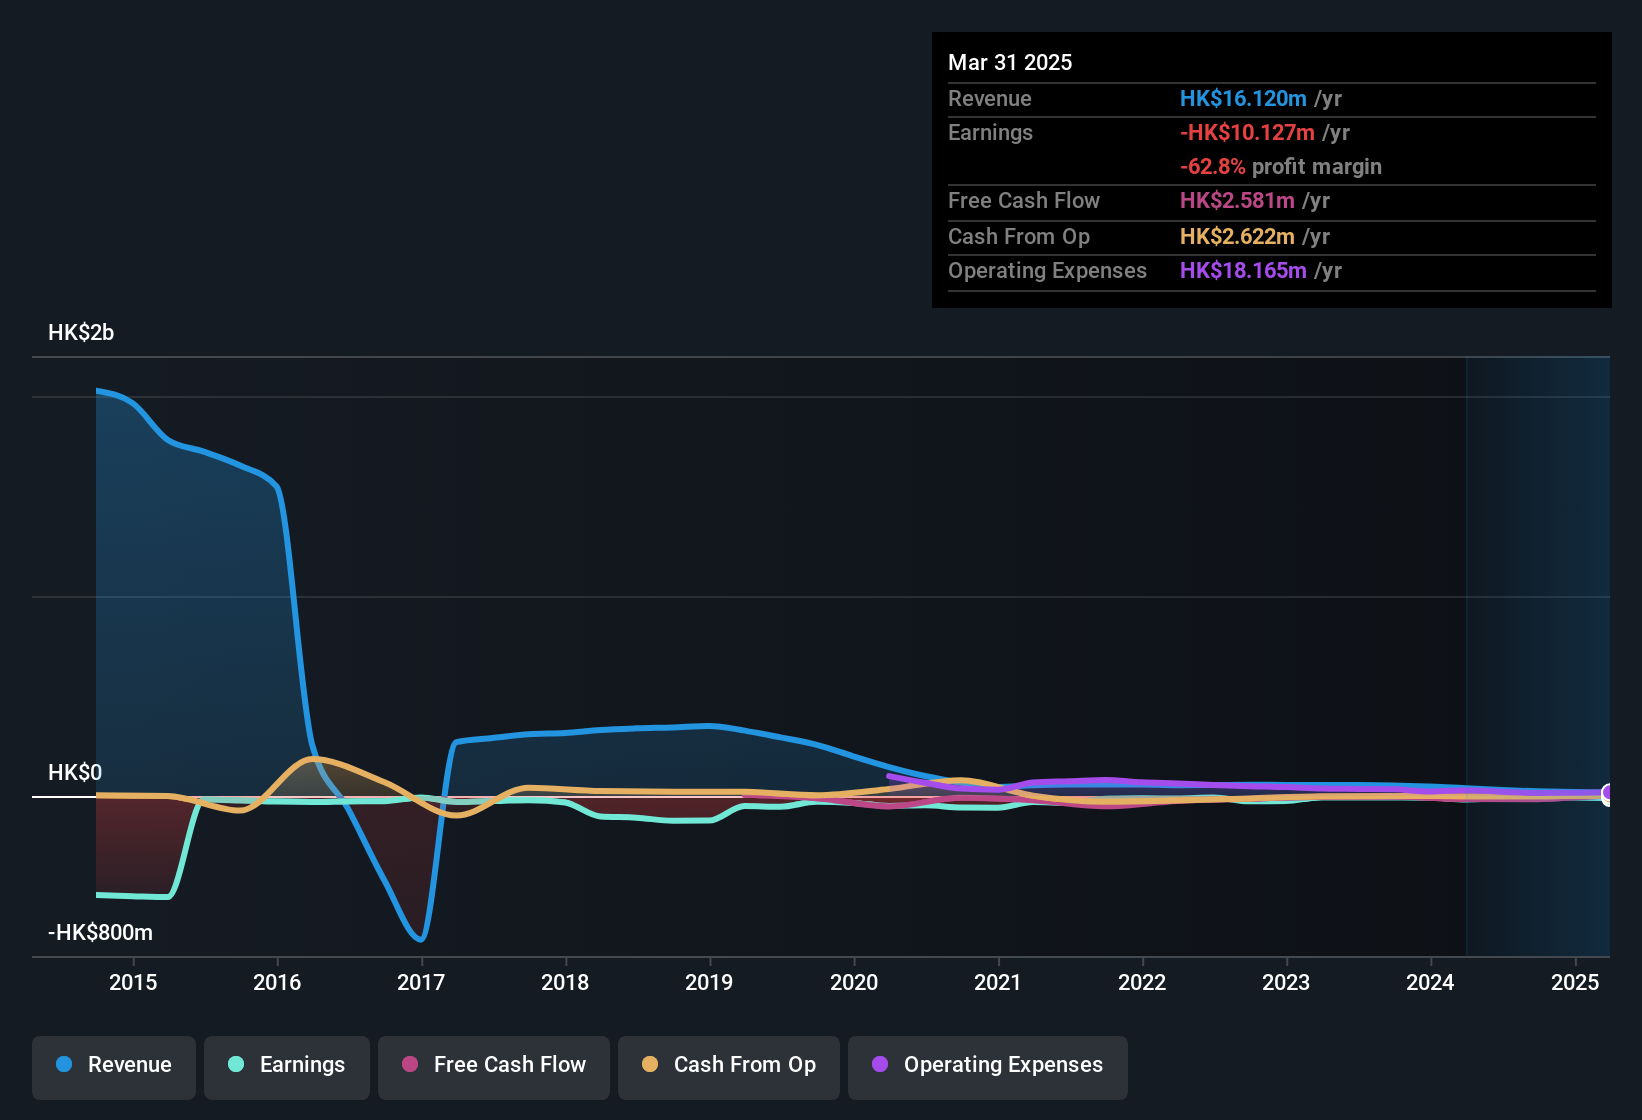1642x1120 pixels.
Task: Click the -62.8% profit margin text
Action: coord(1281,167)
